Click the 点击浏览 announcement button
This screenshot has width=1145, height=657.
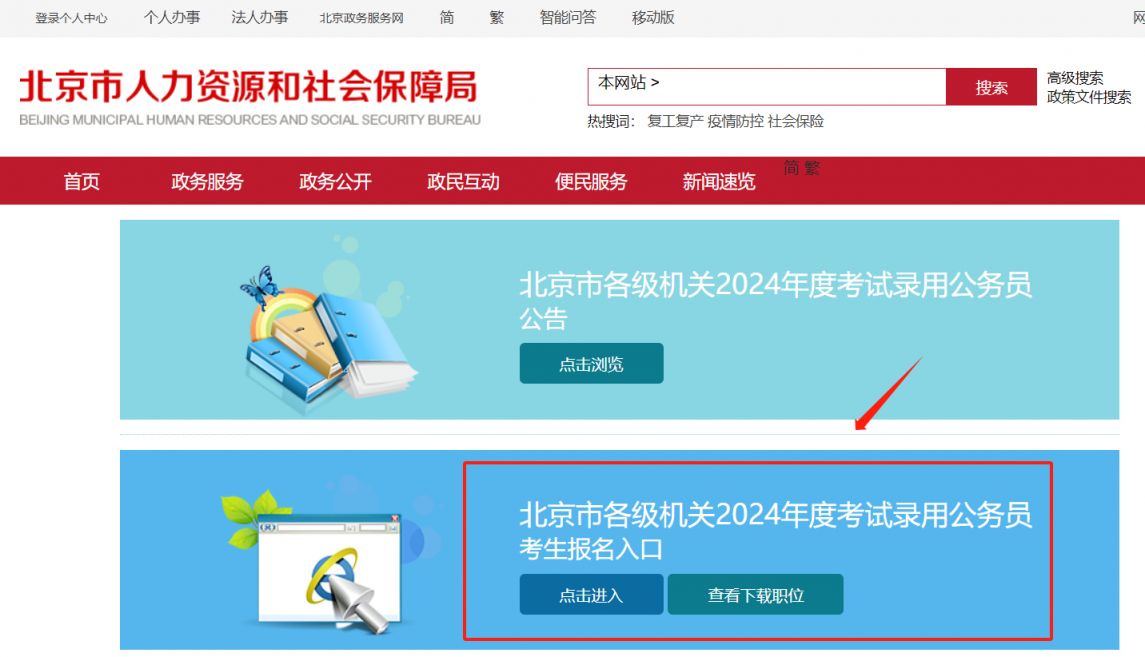click(591, 364)
